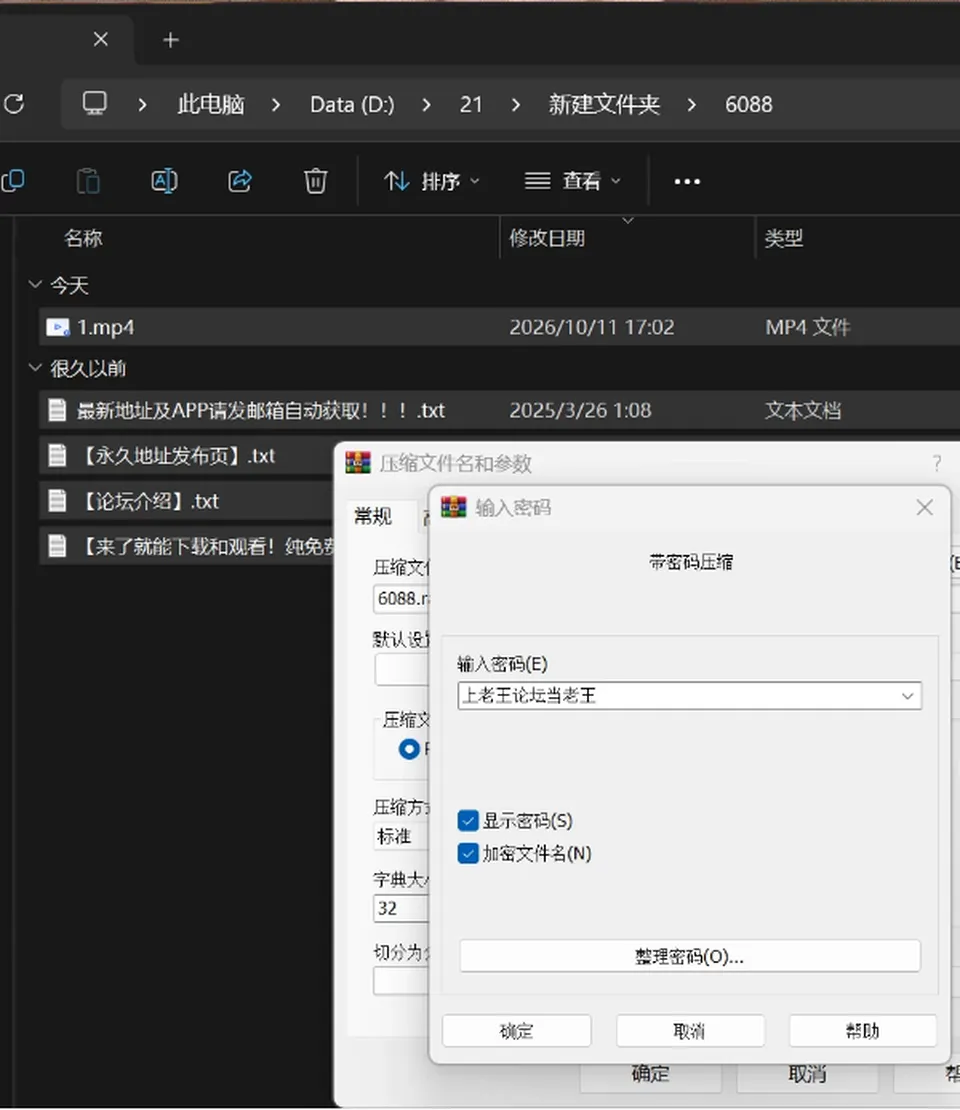Click the icon of 【永久地址发布页】.txt file
The height and width of the screenshot is (1110, 960).
(x=57, y=456)
